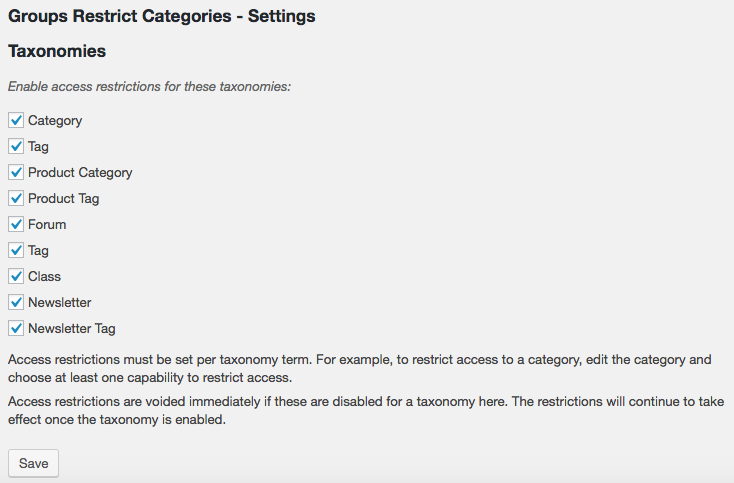Click the Class label text
Image resolution: width=734 pixels, height=483 pixels.
coord(44,276)
